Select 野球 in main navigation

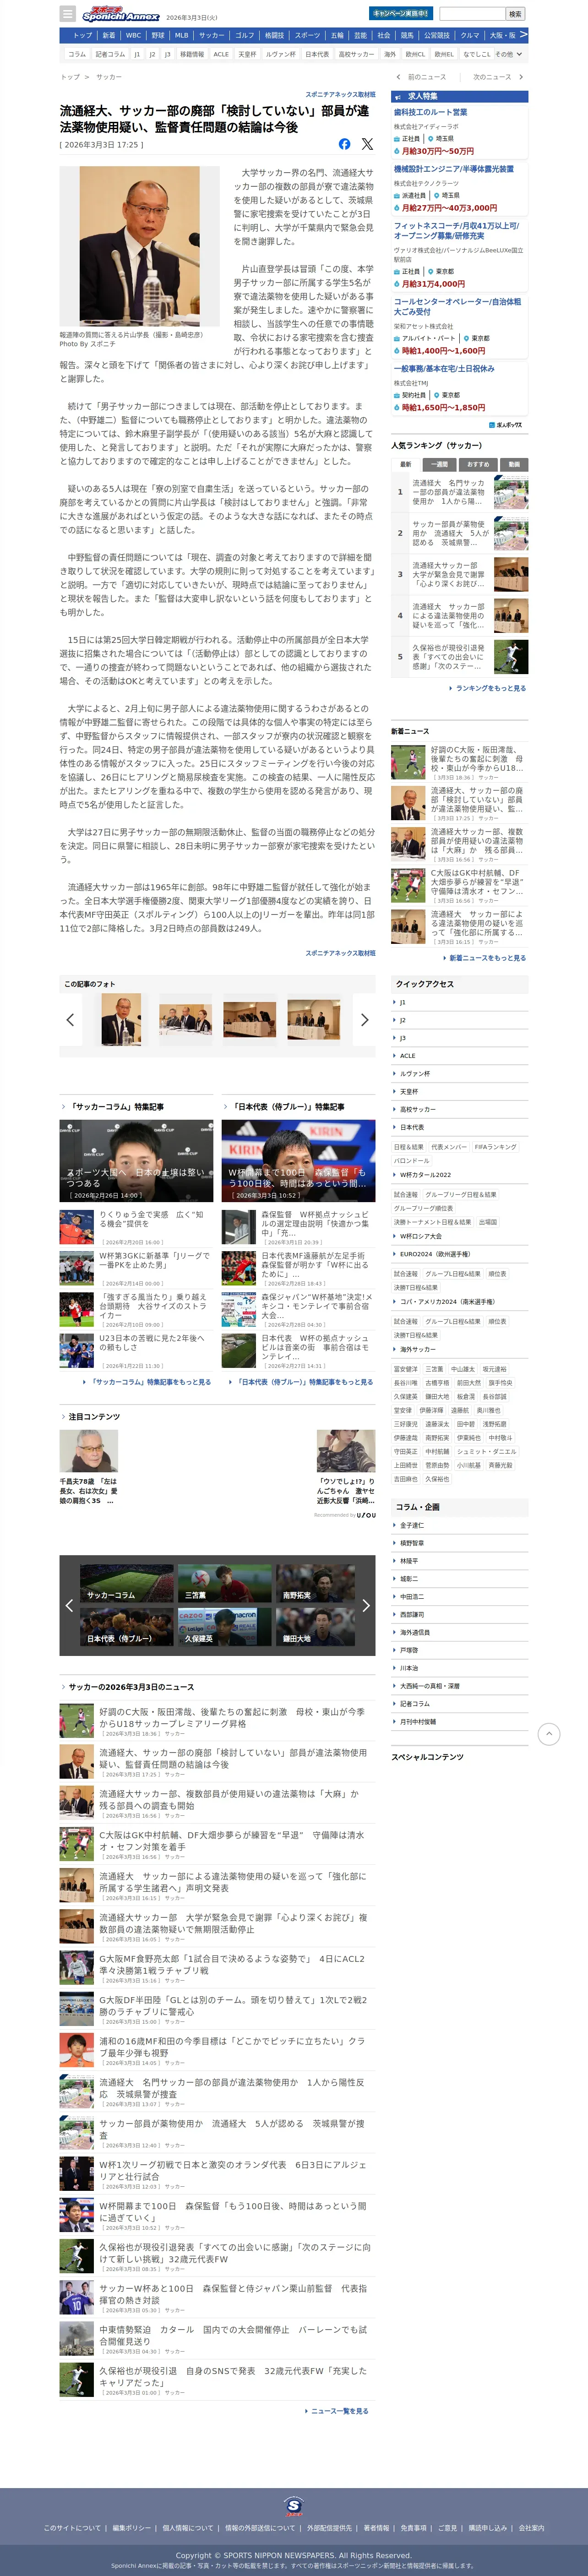click(158, 35)
